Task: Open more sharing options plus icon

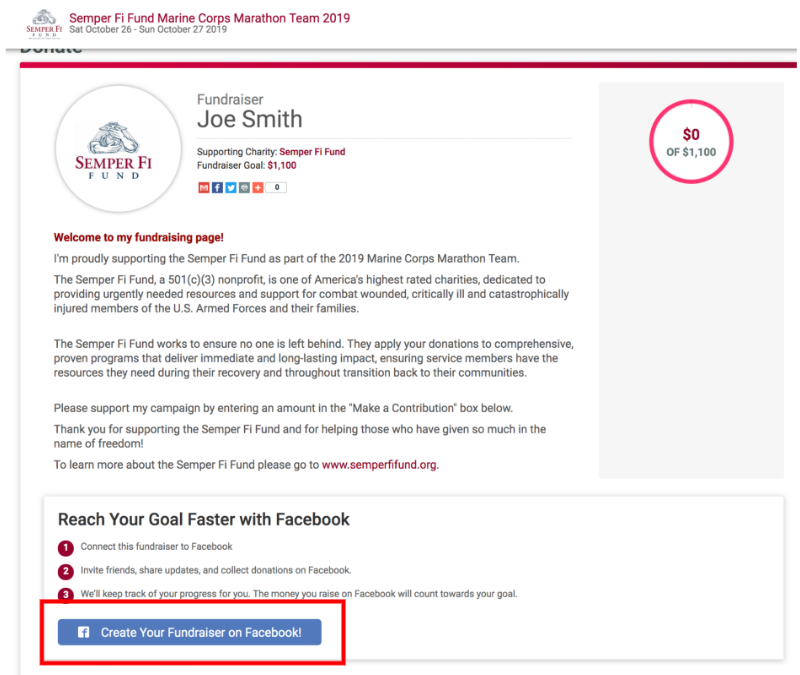Action: coord(258,188)
